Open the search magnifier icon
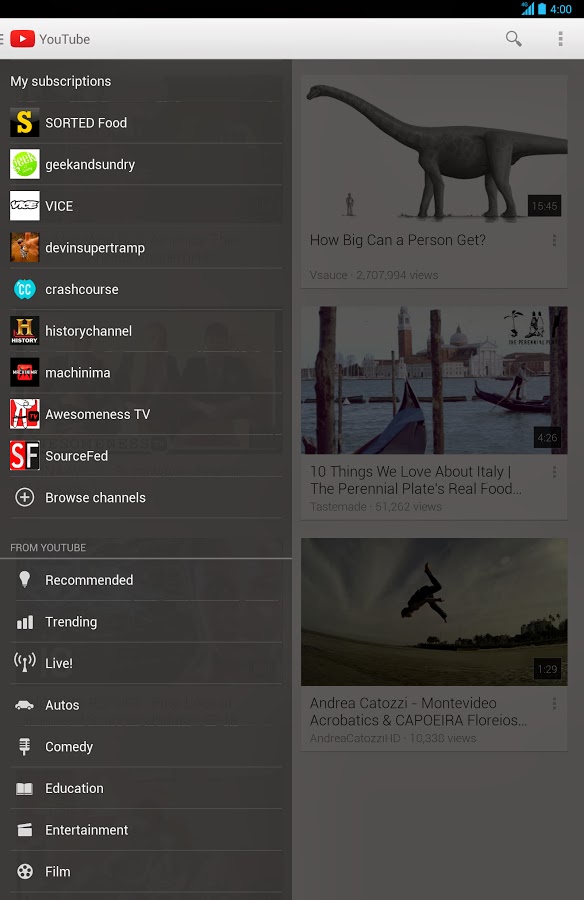584x900 pixels. pos(513,39)
